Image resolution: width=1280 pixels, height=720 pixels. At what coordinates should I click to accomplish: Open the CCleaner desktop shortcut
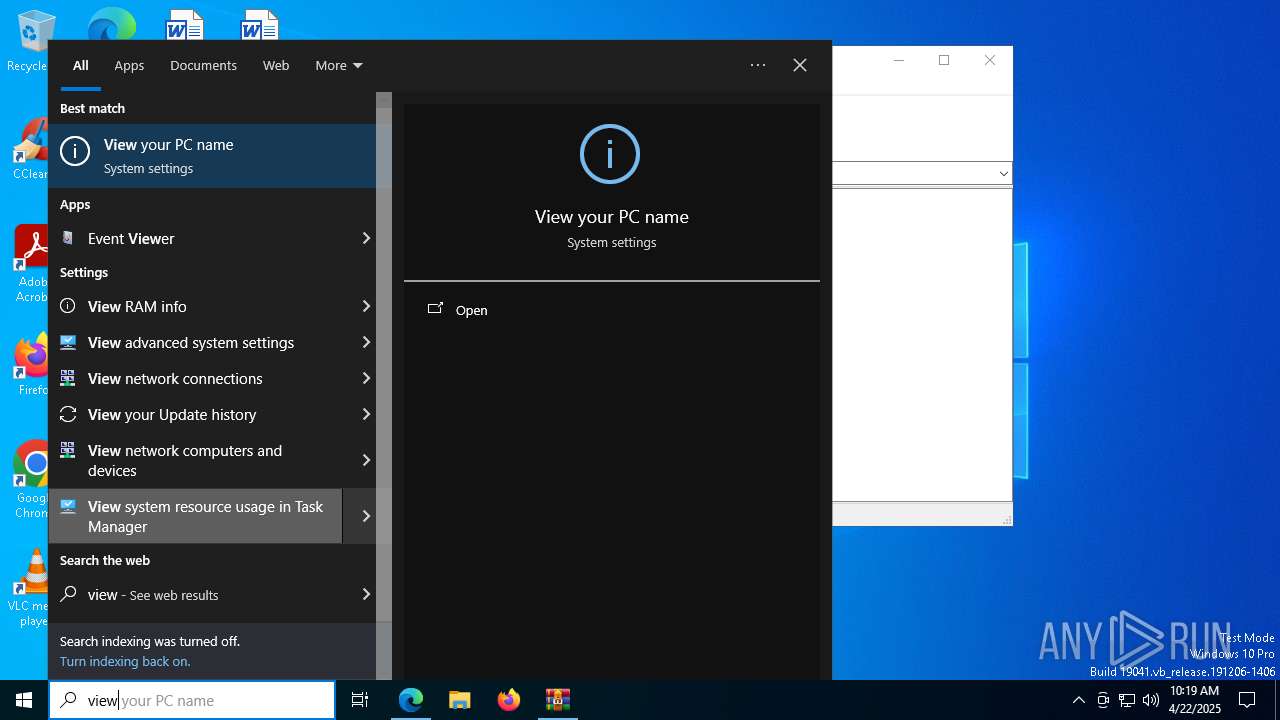(30, 150)
